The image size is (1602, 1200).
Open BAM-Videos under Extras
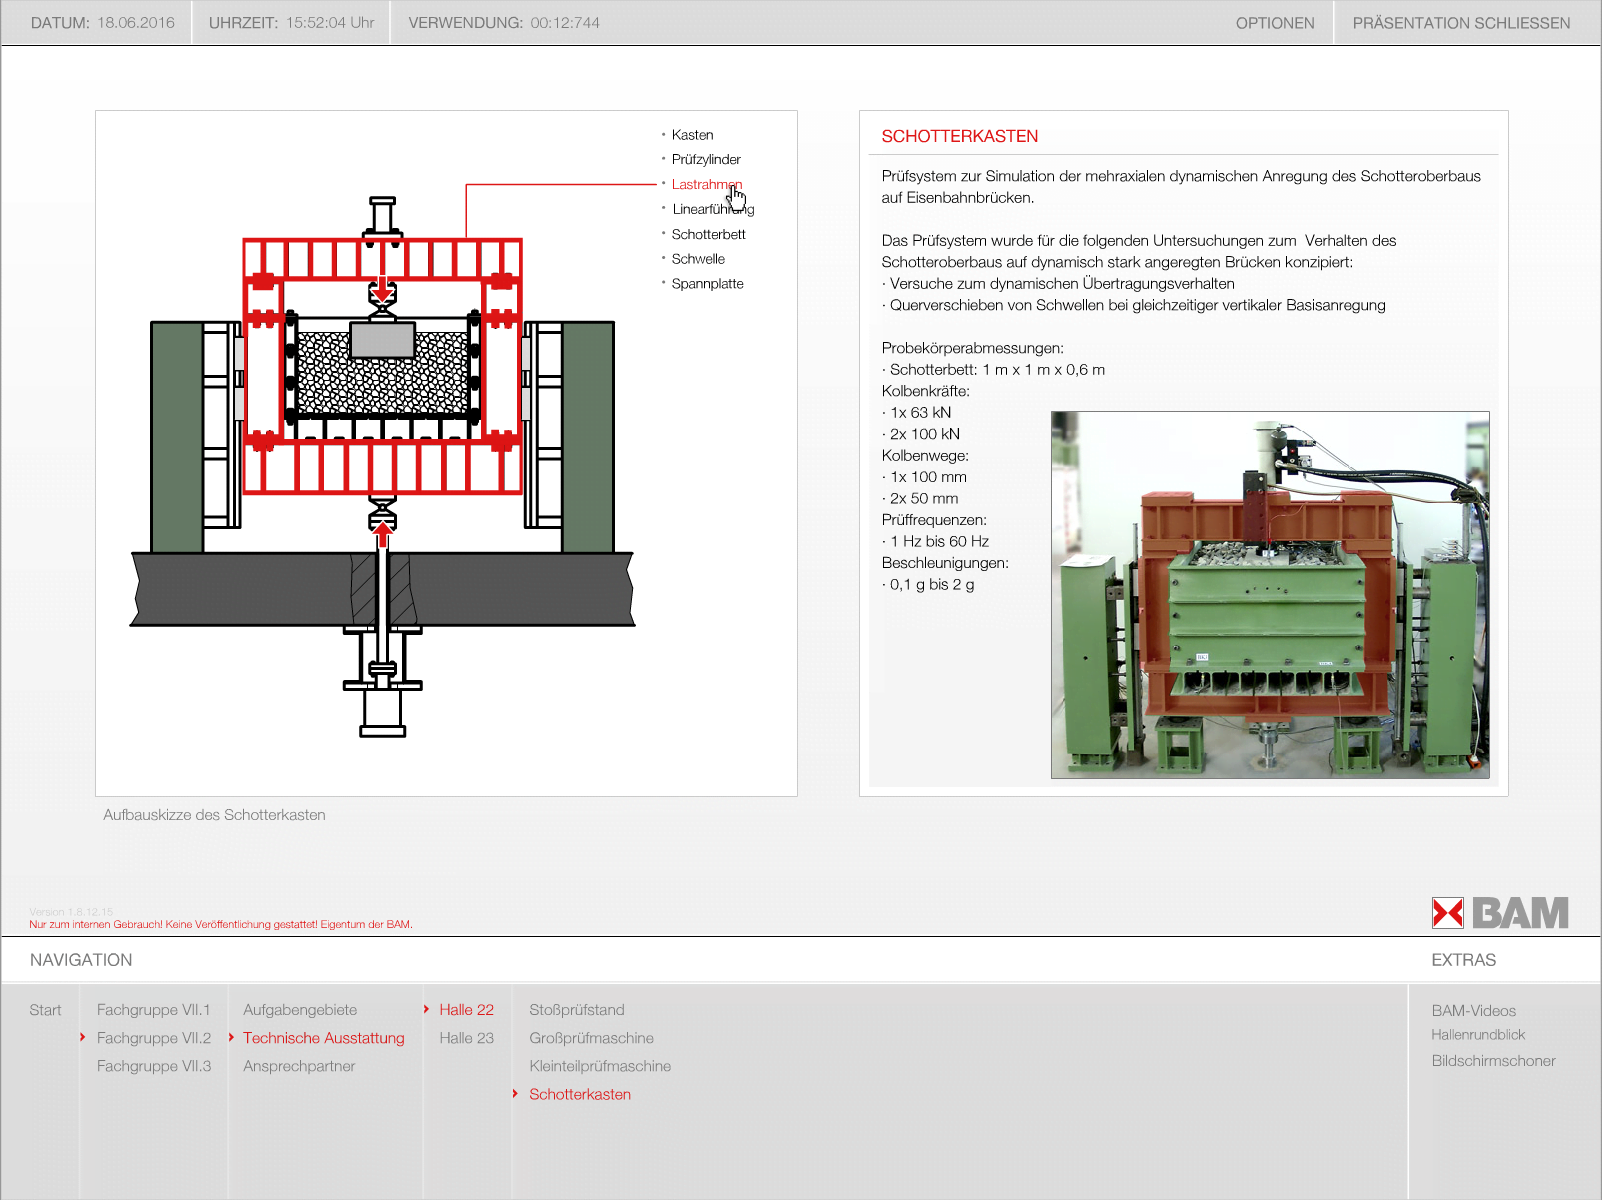(1473, 1011)
